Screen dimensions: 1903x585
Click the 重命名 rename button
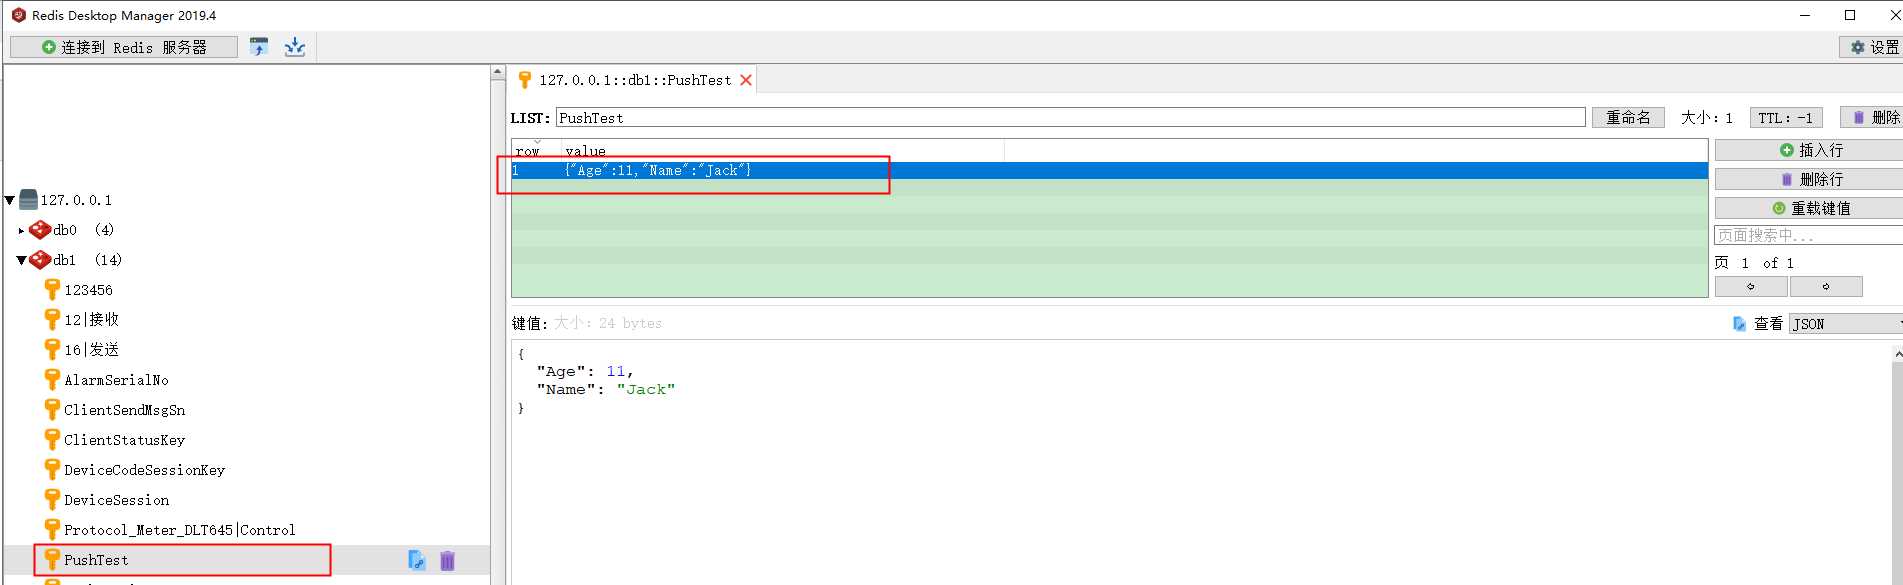click(1628, 118)
